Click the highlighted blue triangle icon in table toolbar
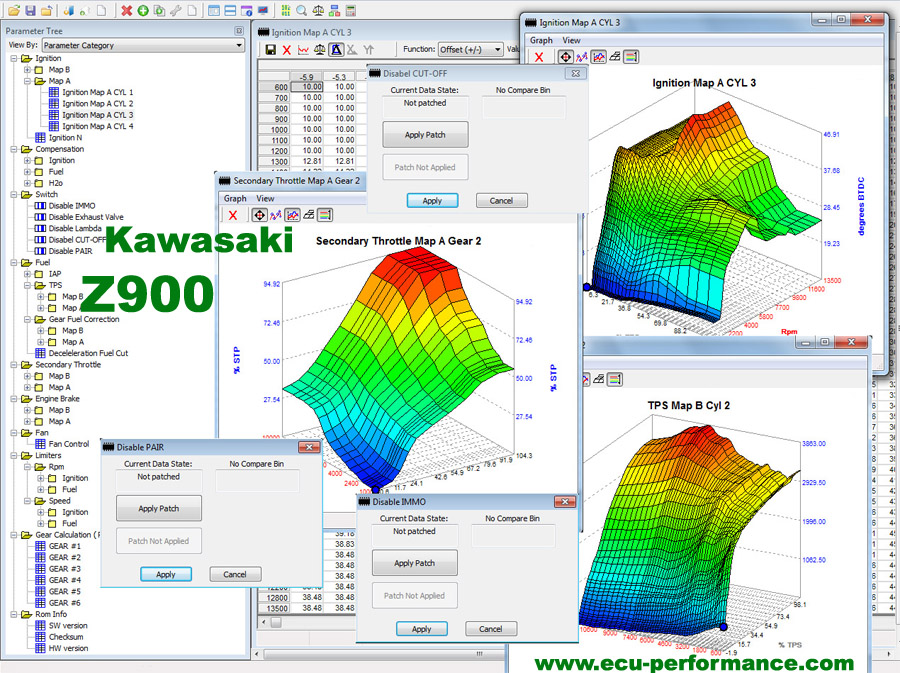The height and width of the screenshot is (673, 900). click(x=336, y=50)
